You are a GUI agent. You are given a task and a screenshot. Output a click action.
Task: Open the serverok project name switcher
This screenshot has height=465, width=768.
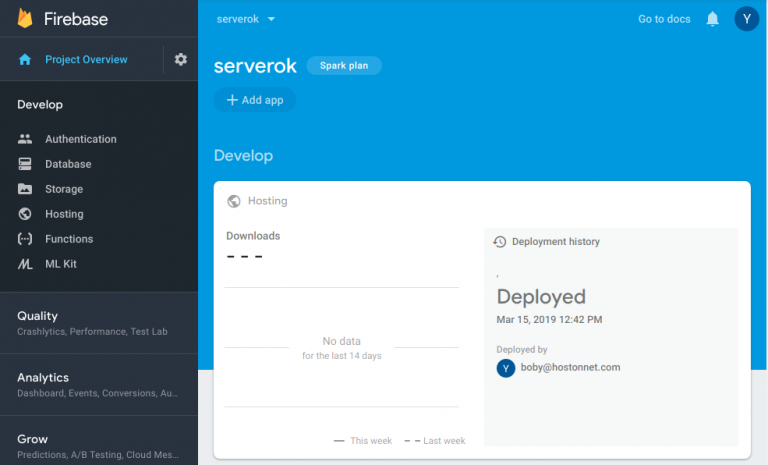238,19
